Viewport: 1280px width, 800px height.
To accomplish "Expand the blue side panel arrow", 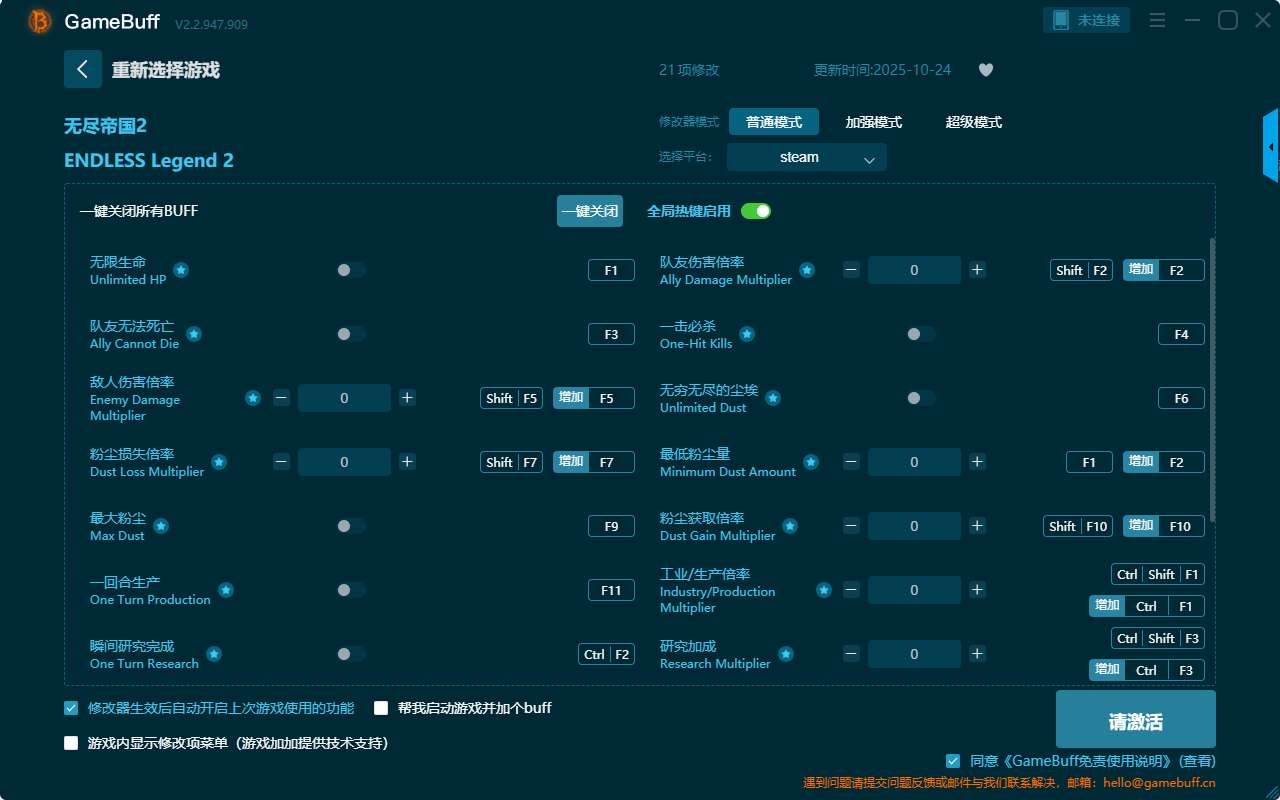I will point(1271,146).
